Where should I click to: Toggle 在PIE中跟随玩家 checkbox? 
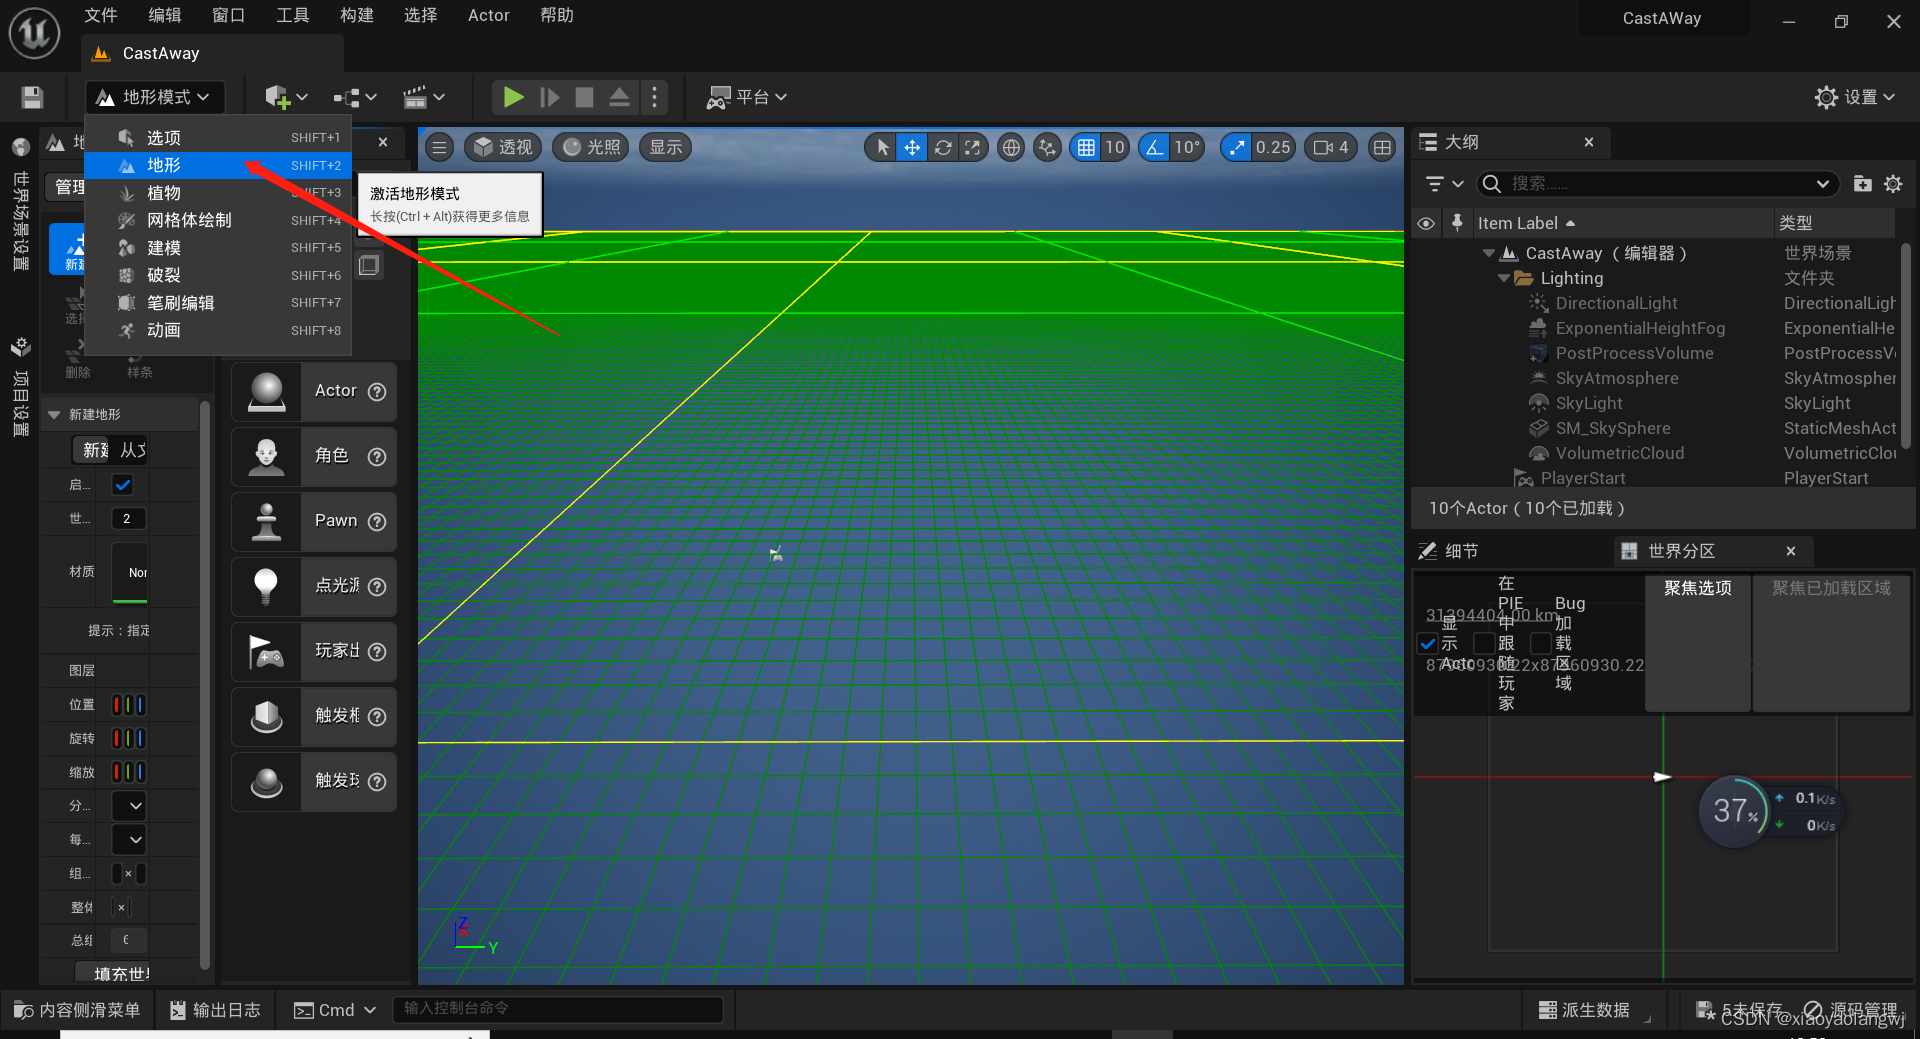[1484, 644]
